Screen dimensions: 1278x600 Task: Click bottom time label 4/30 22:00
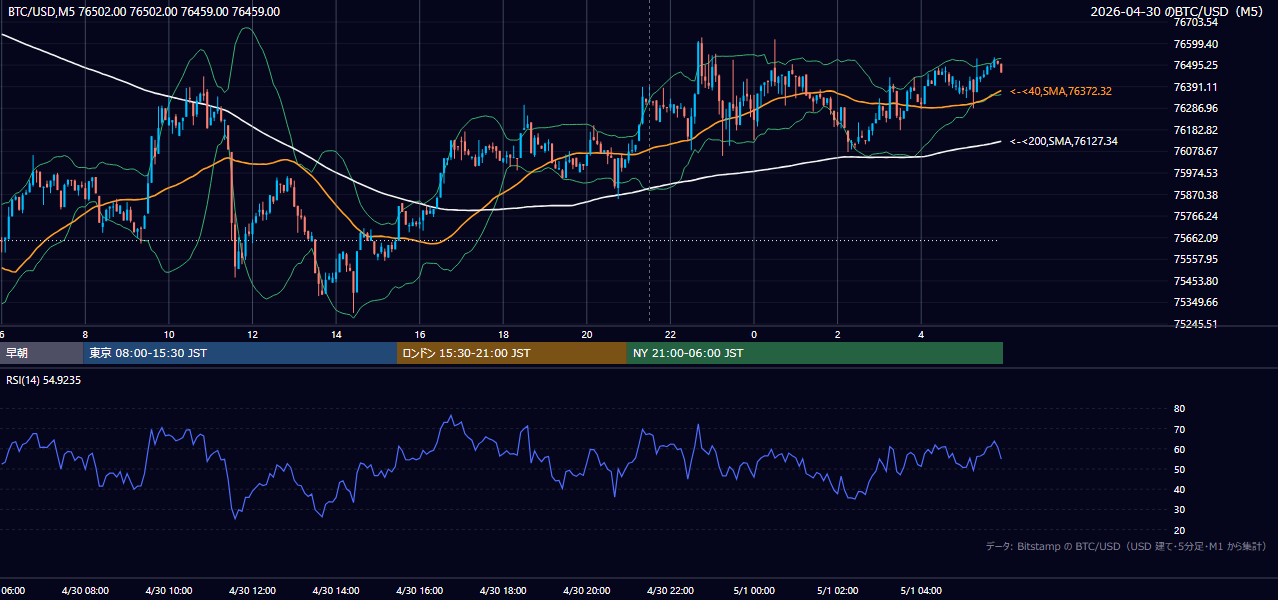click(670, 591)
